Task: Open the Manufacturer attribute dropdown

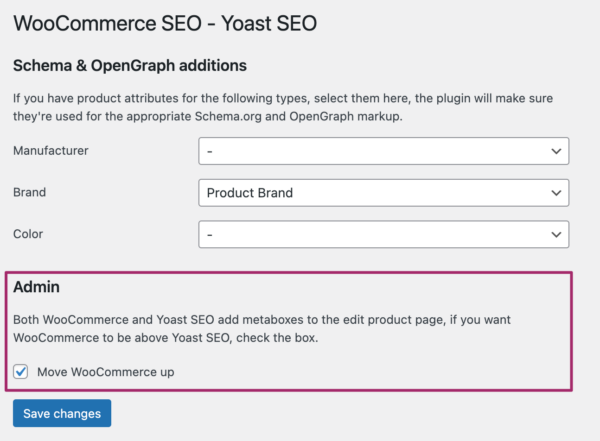Action: tap(384, 151)
